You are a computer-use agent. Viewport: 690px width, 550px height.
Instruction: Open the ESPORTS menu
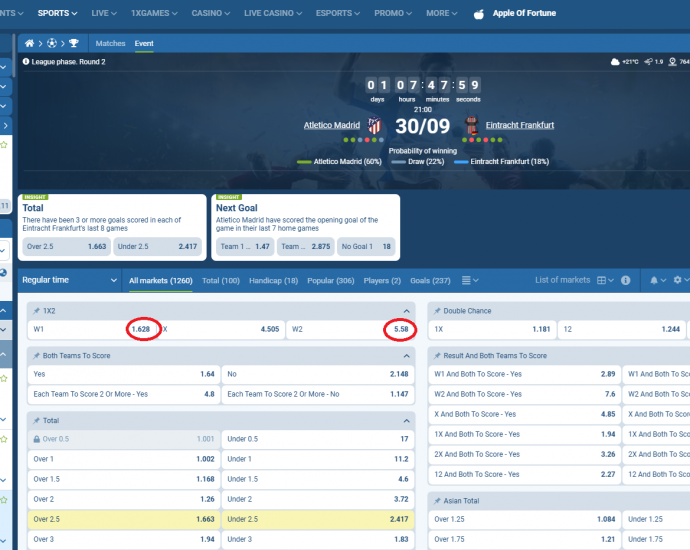pos(338,13)
